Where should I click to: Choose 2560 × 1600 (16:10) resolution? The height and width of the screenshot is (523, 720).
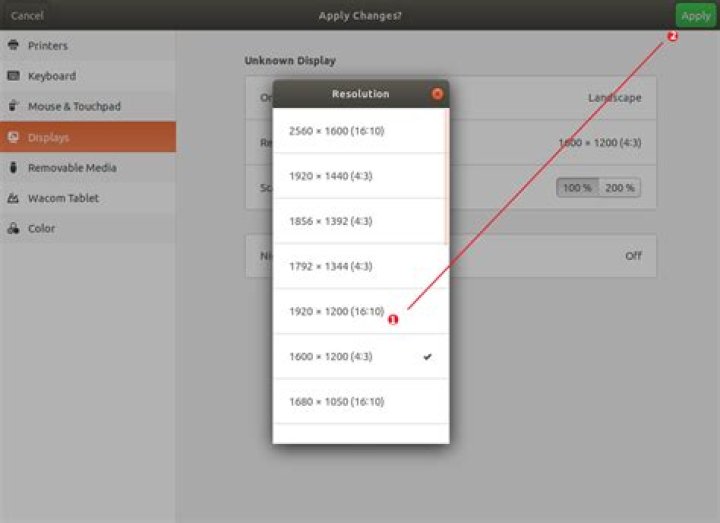pyautogui.click(x=360, y=131)
